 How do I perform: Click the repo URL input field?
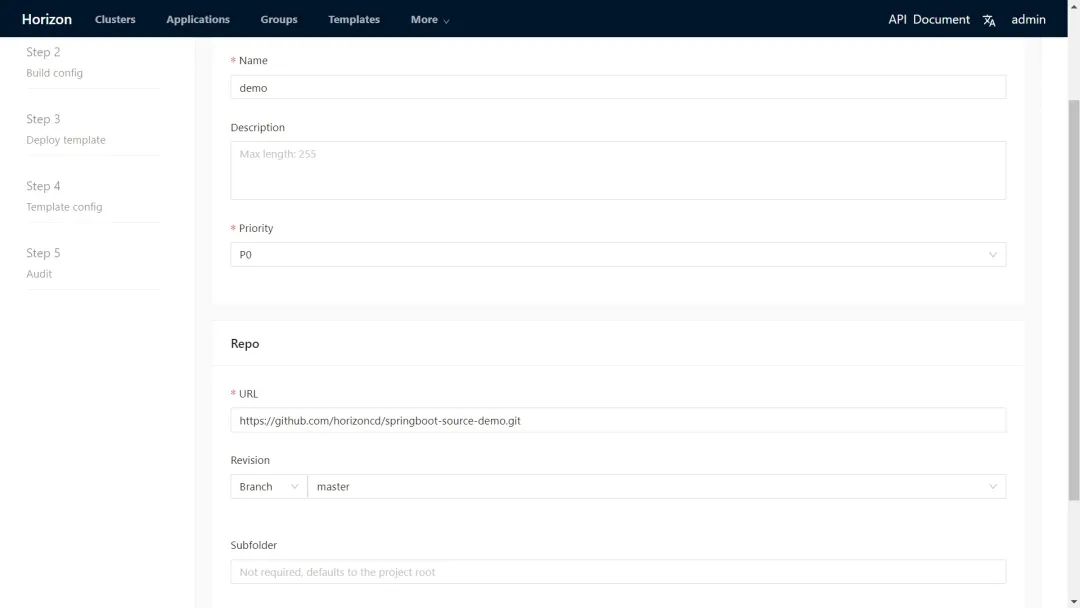(617, 421)
